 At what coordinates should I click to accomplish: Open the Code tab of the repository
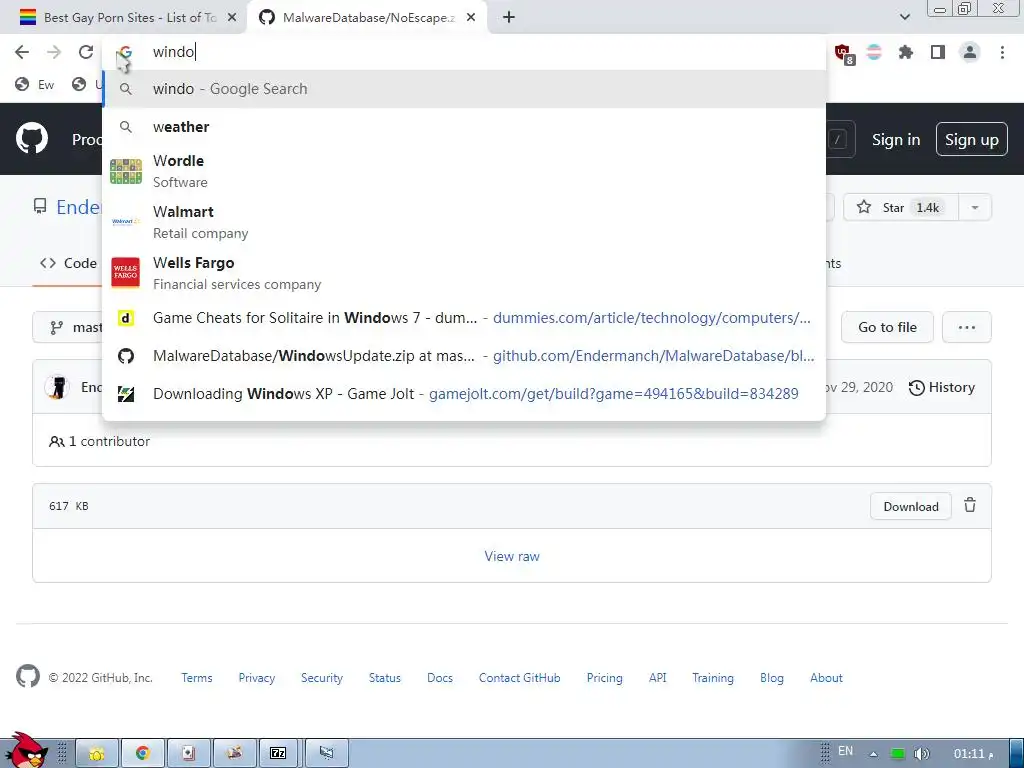point(68,263)
